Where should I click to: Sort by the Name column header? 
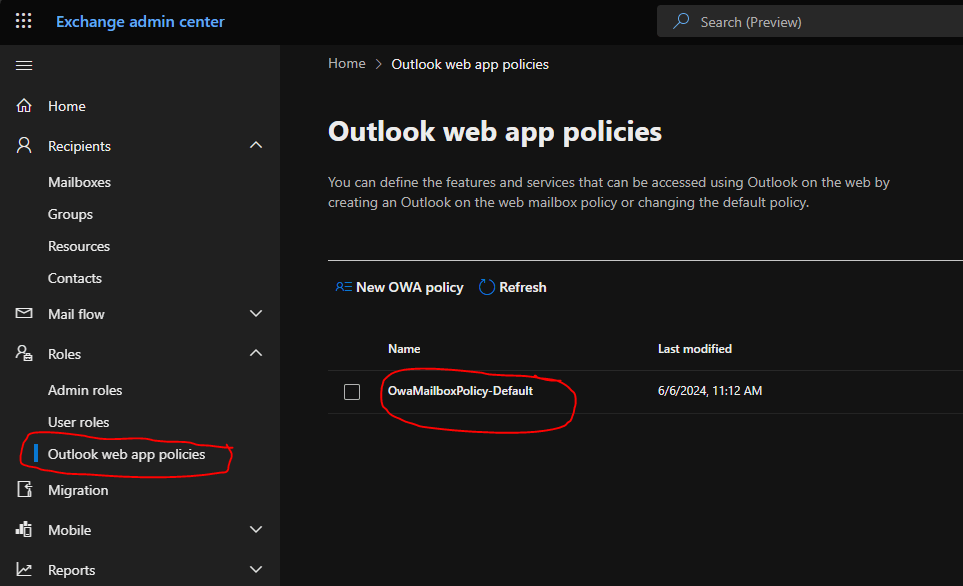tap(404, 348)
